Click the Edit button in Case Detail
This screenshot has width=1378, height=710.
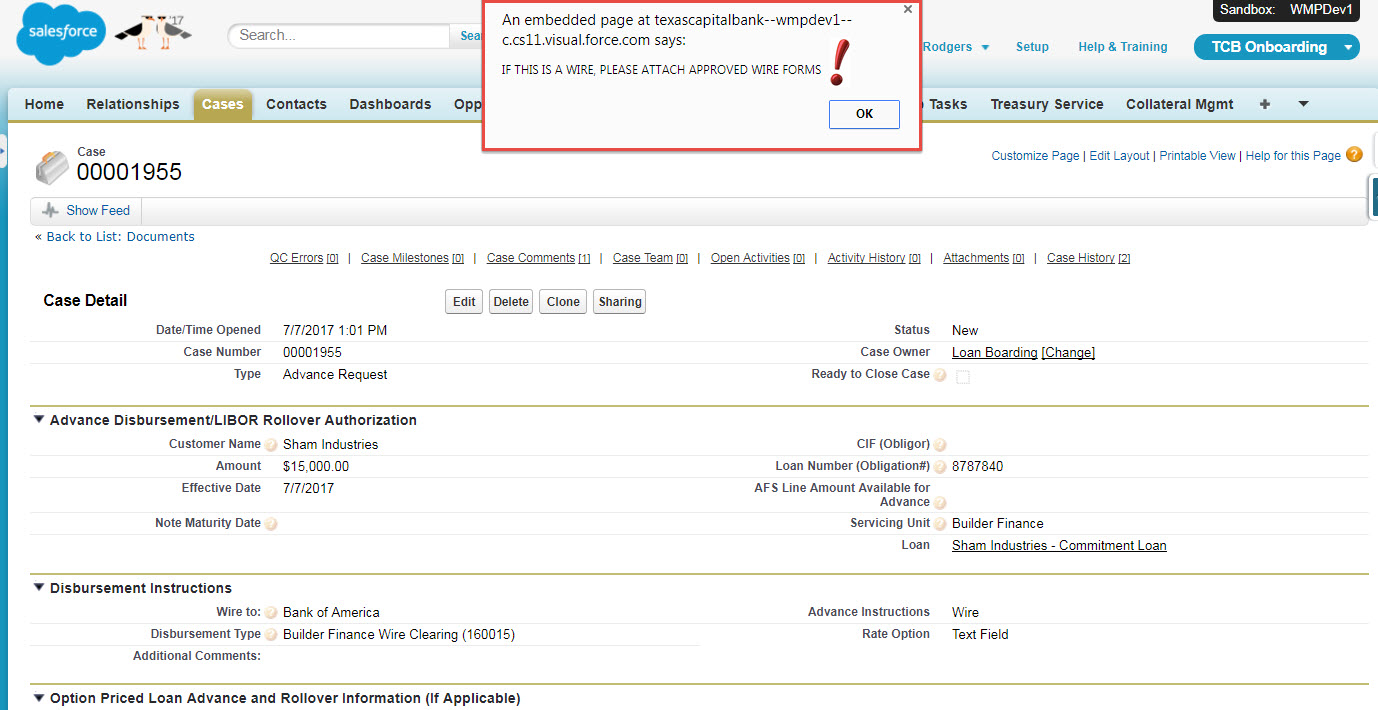464,302
